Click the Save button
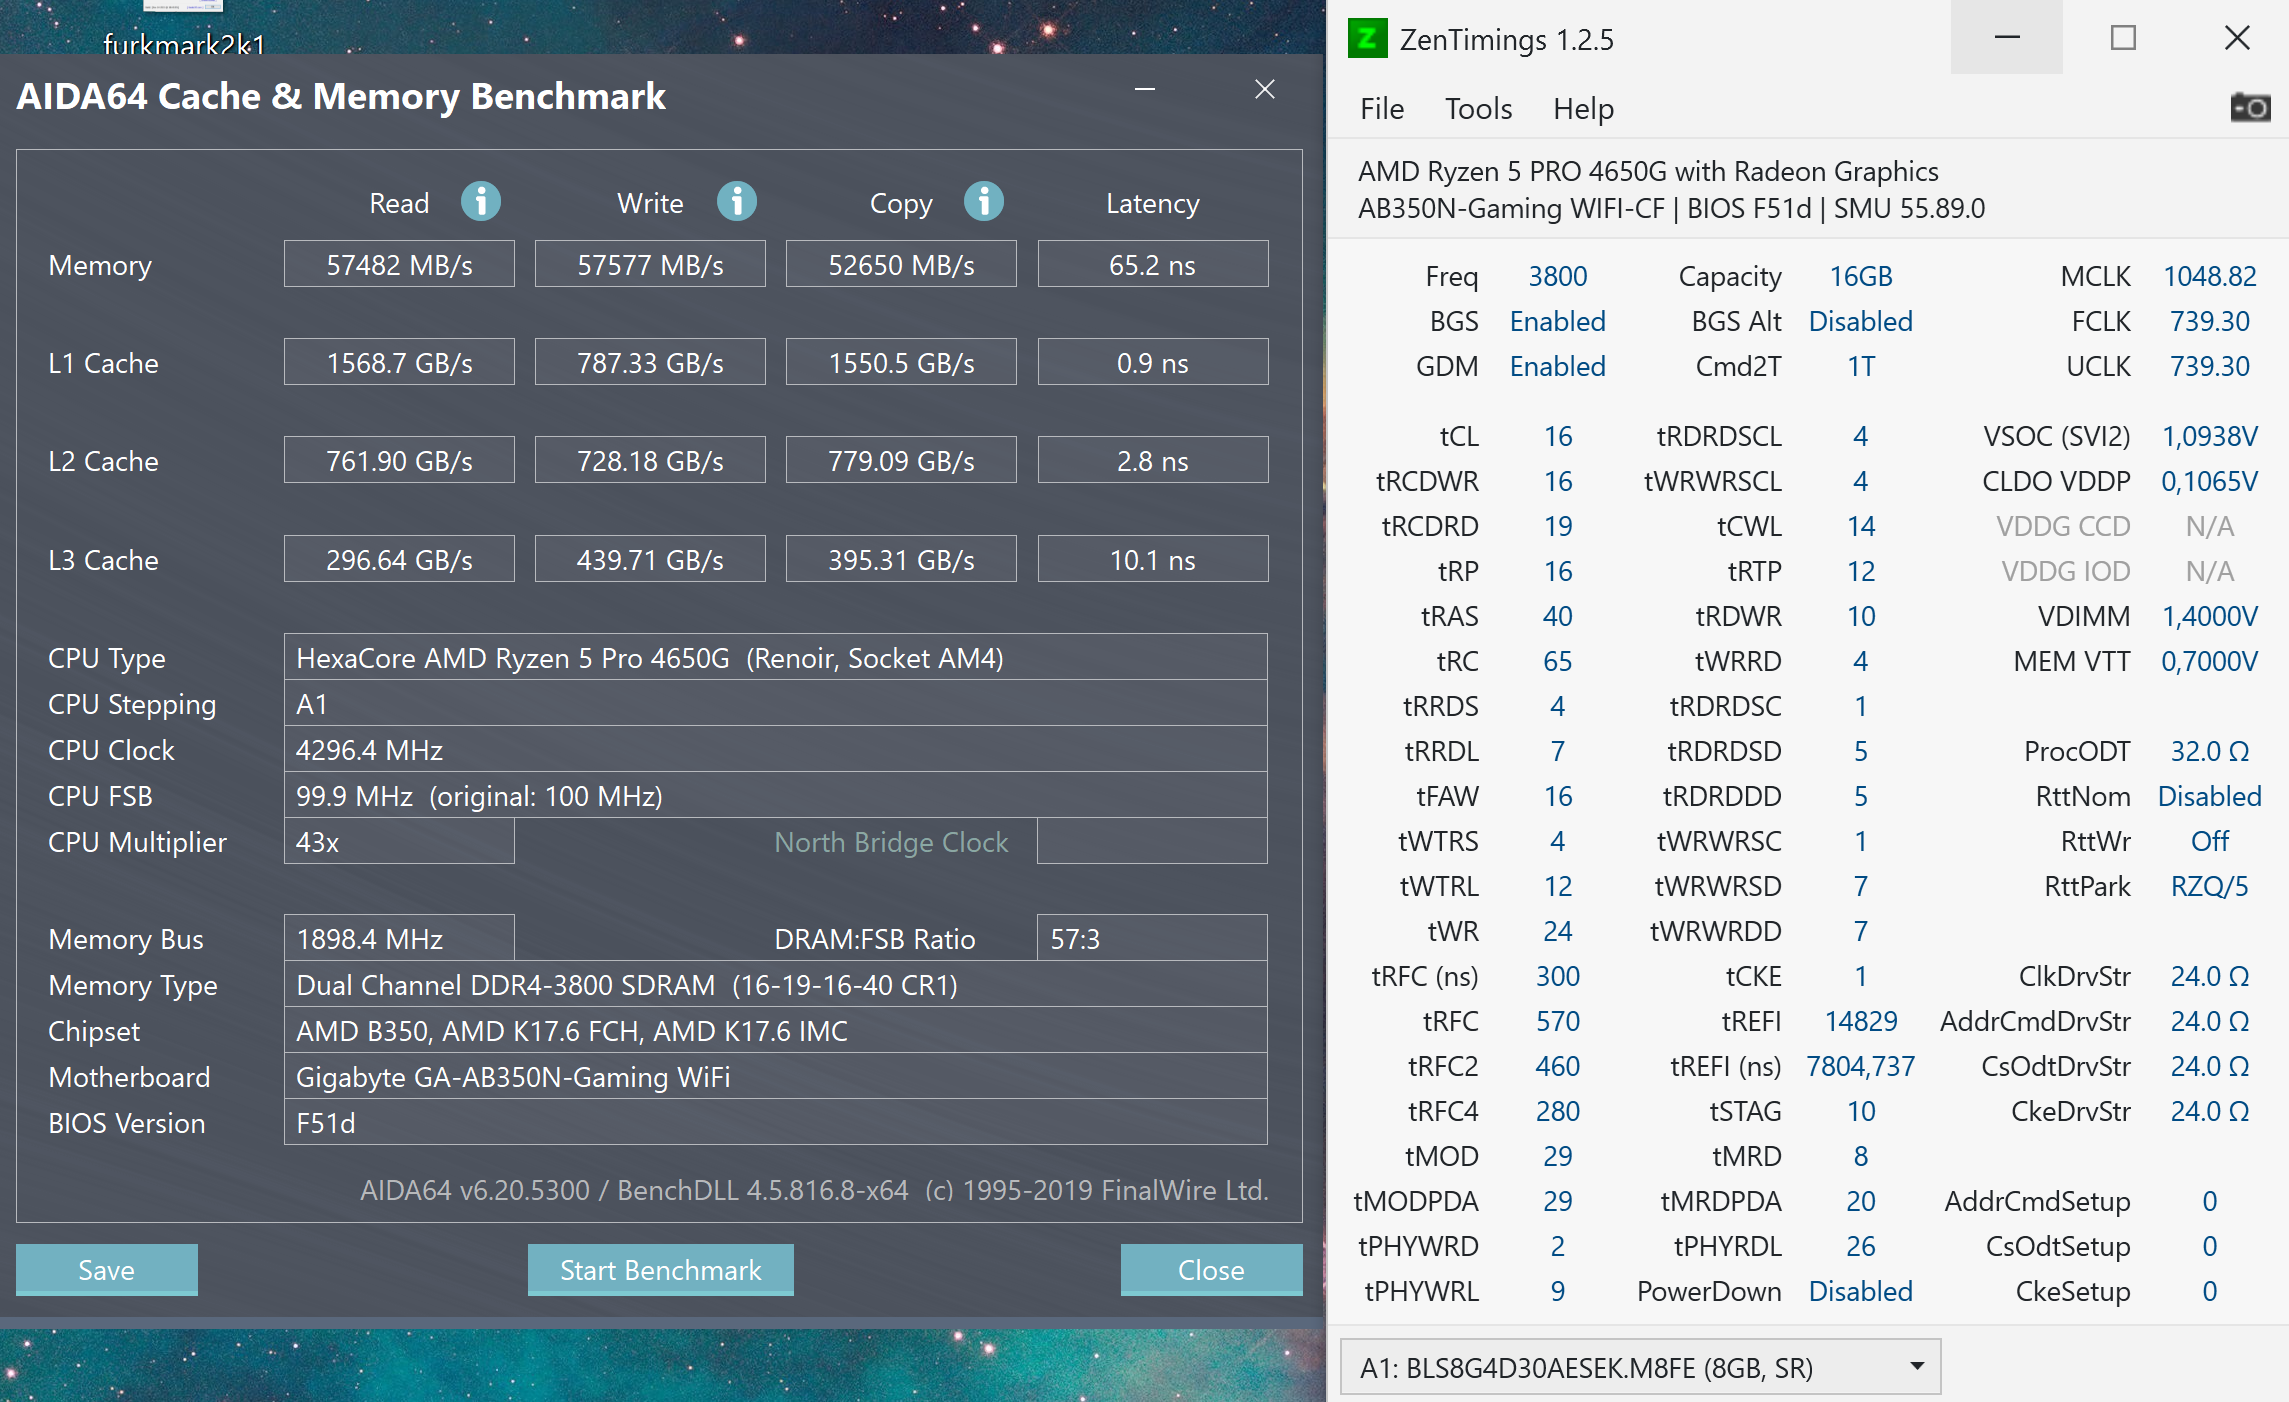2289x1402 pixels. click(x=107, y=1269)
